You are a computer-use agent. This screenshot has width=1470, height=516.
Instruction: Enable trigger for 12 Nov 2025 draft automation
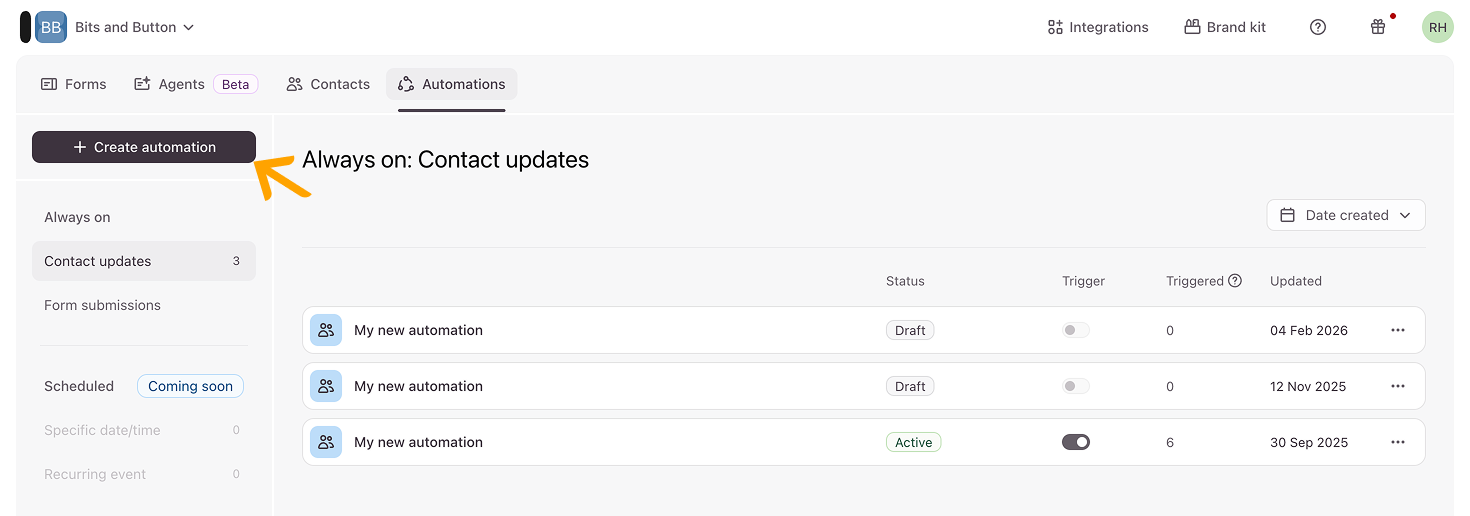pos(1076,386)
